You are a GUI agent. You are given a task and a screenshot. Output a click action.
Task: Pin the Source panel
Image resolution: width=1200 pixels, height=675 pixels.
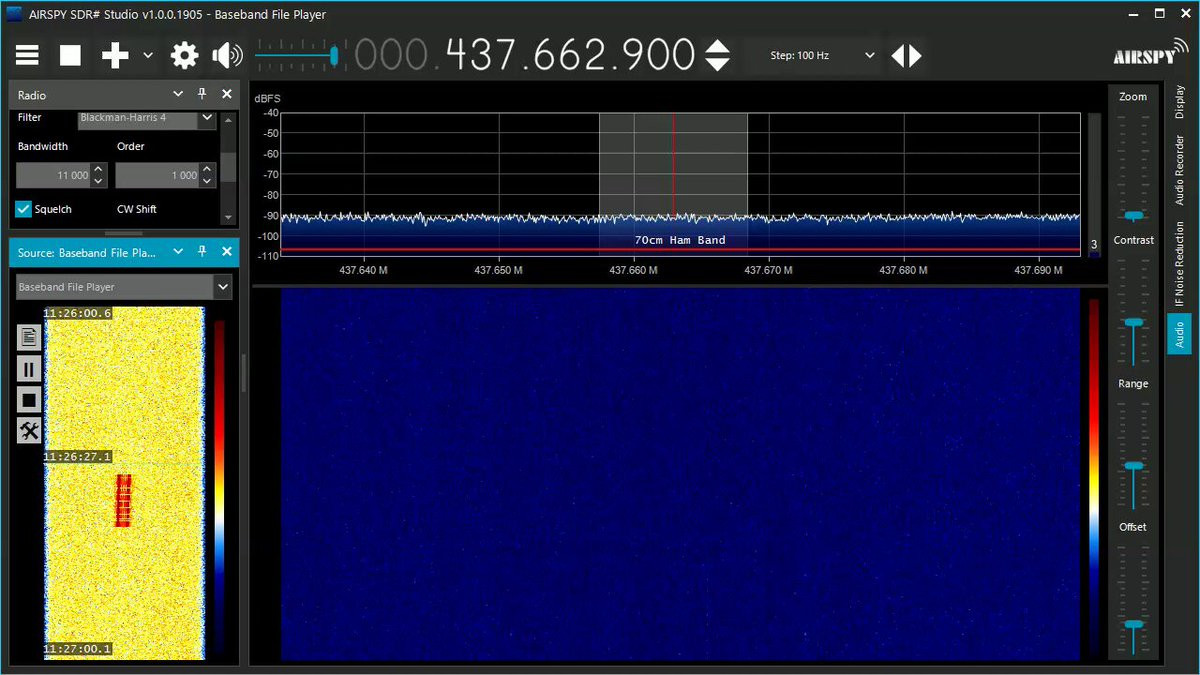[x=202, y=252]
